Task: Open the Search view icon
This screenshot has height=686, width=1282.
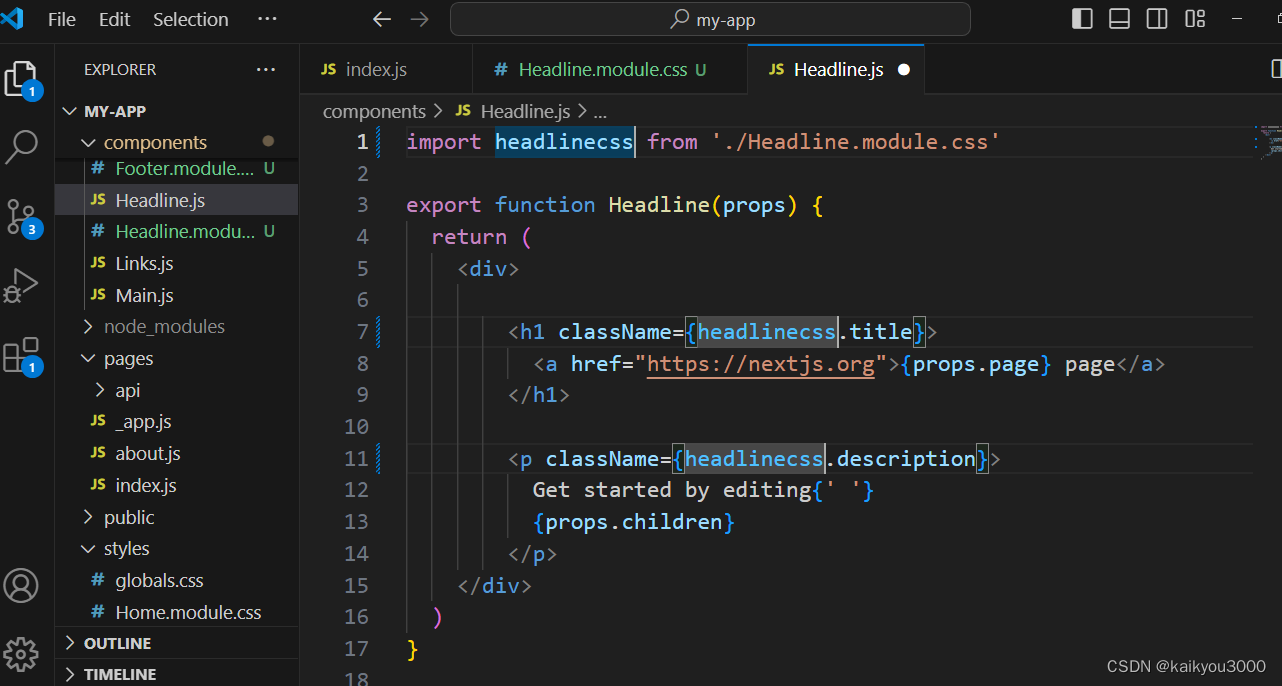Action: click(22, 147)
